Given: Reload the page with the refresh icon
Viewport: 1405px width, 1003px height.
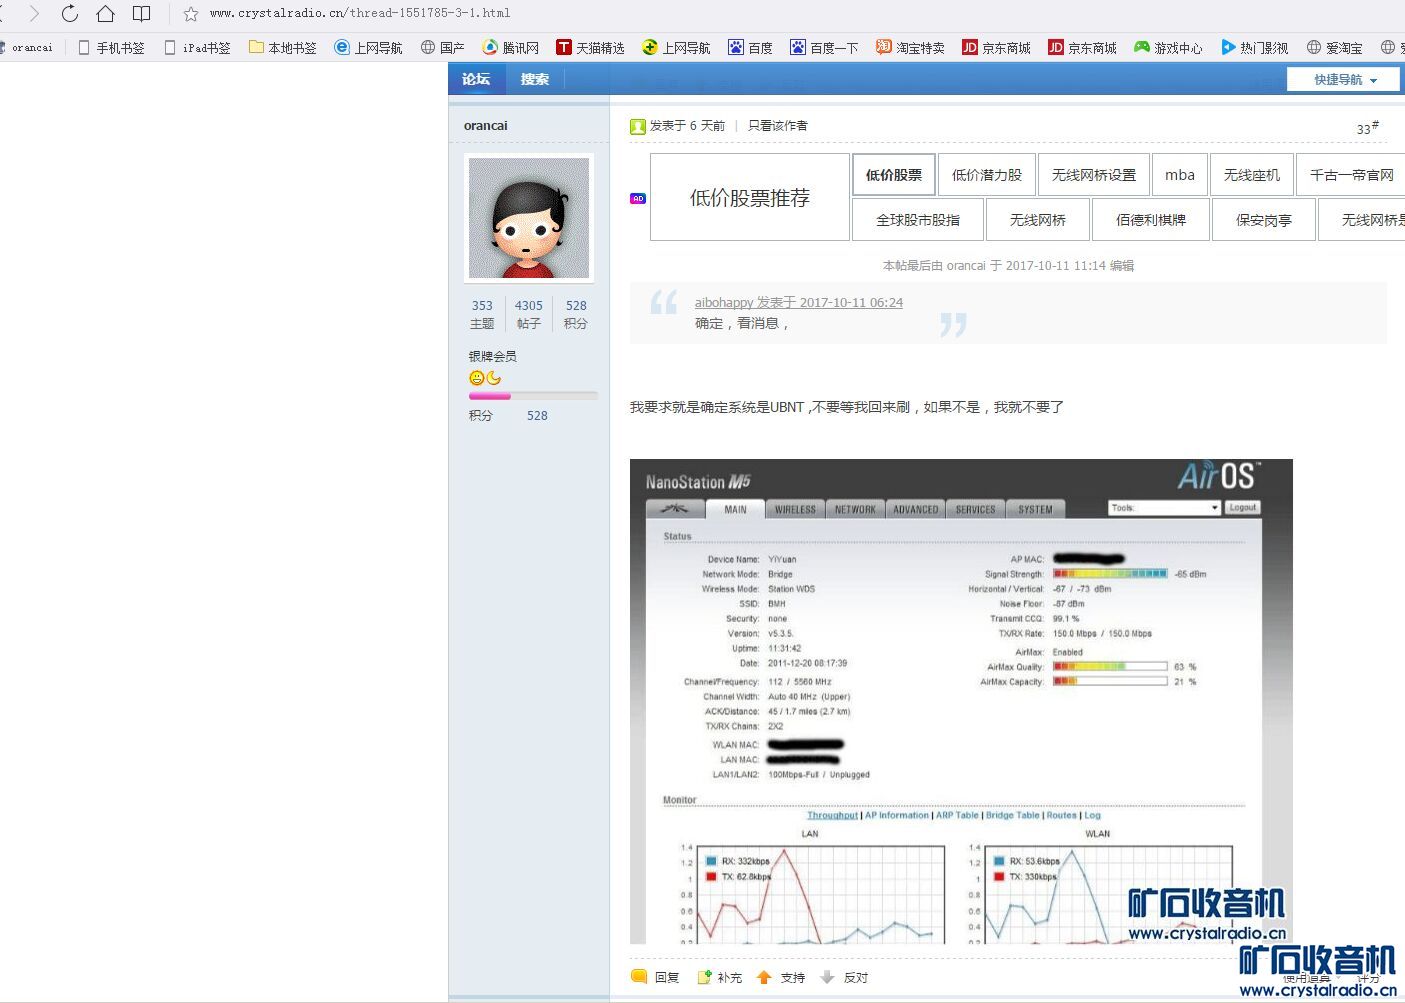Looking at the screenshot, I should click(x=69, y=14).
